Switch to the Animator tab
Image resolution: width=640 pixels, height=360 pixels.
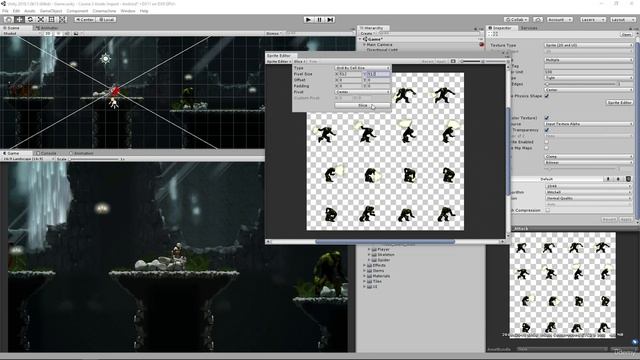click(x=48, y=28)
